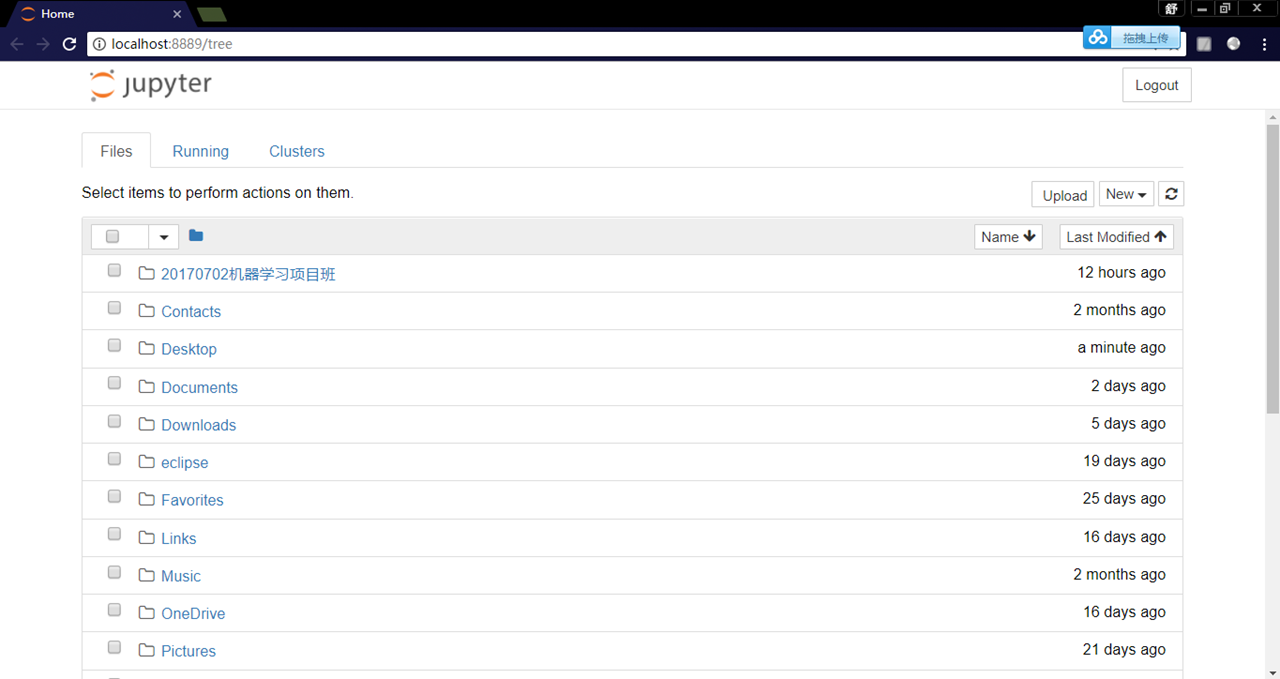Click the user profile badge in title bar
The width and height of the screenshot is (1280, 679).
1171,8
